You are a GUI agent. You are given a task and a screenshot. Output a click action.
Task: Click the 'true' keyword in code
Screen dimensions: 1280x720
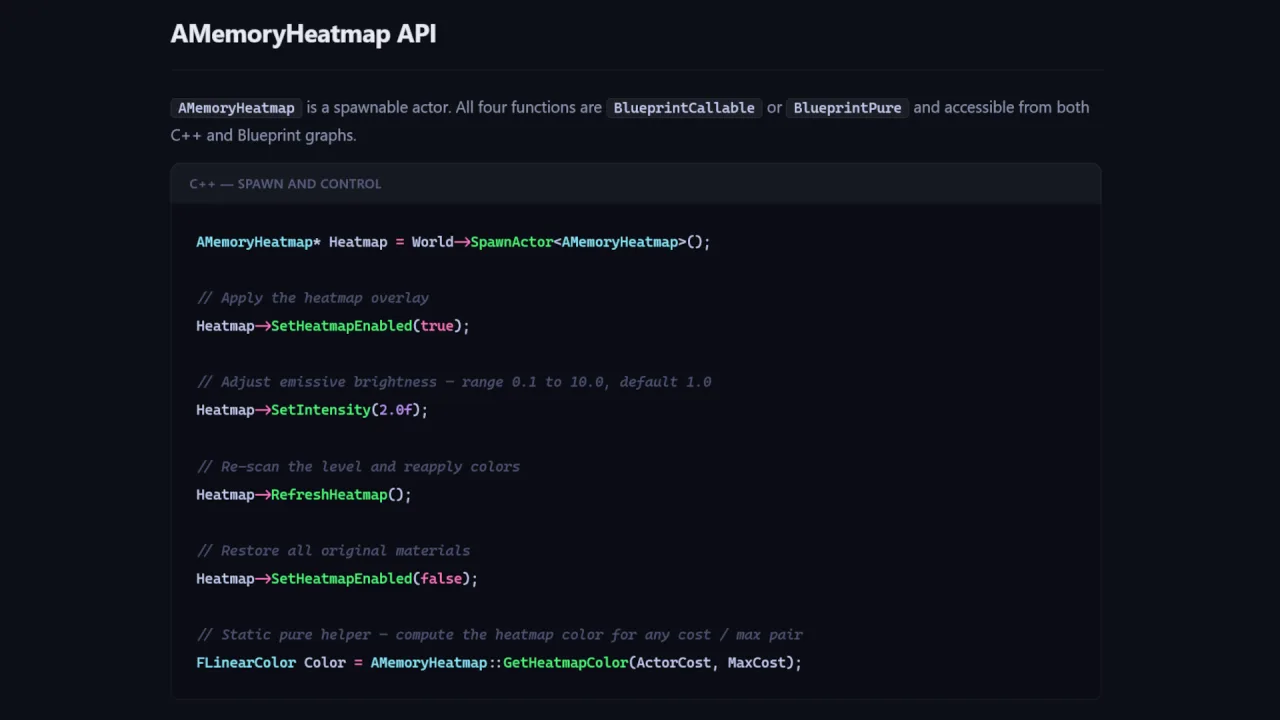[x=436, y=326]
